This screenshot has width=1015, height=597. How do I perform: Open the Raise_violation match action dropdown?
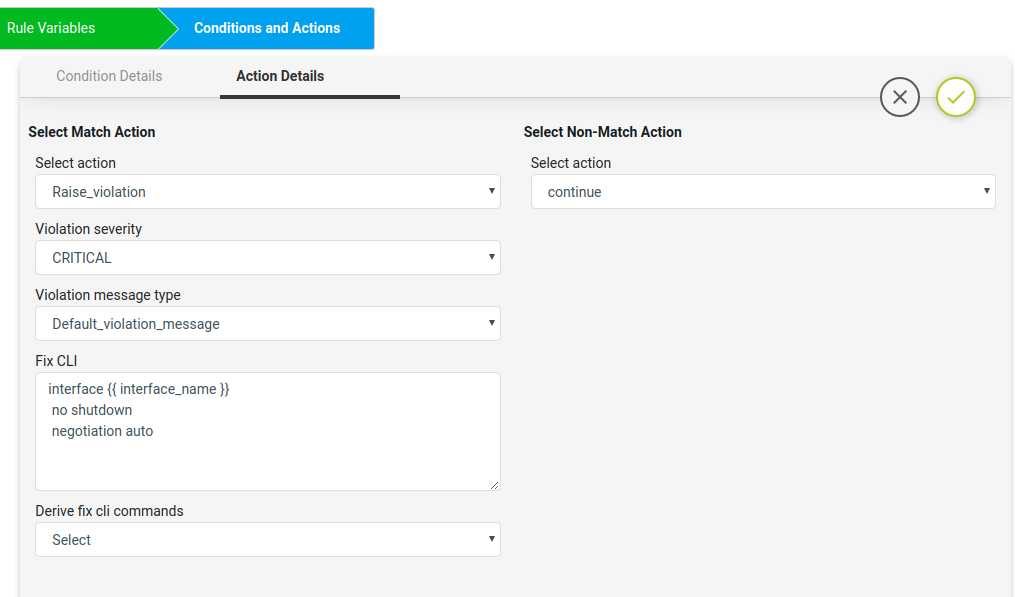[268, 192]
